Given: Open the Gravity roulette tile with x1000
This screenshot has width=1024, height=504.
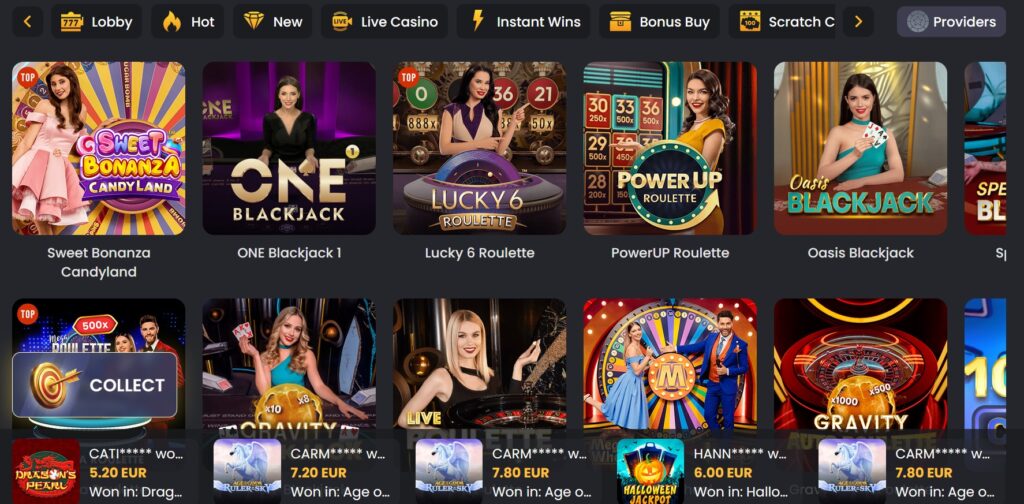Looking at the screenshot, I should coord(861,368).
